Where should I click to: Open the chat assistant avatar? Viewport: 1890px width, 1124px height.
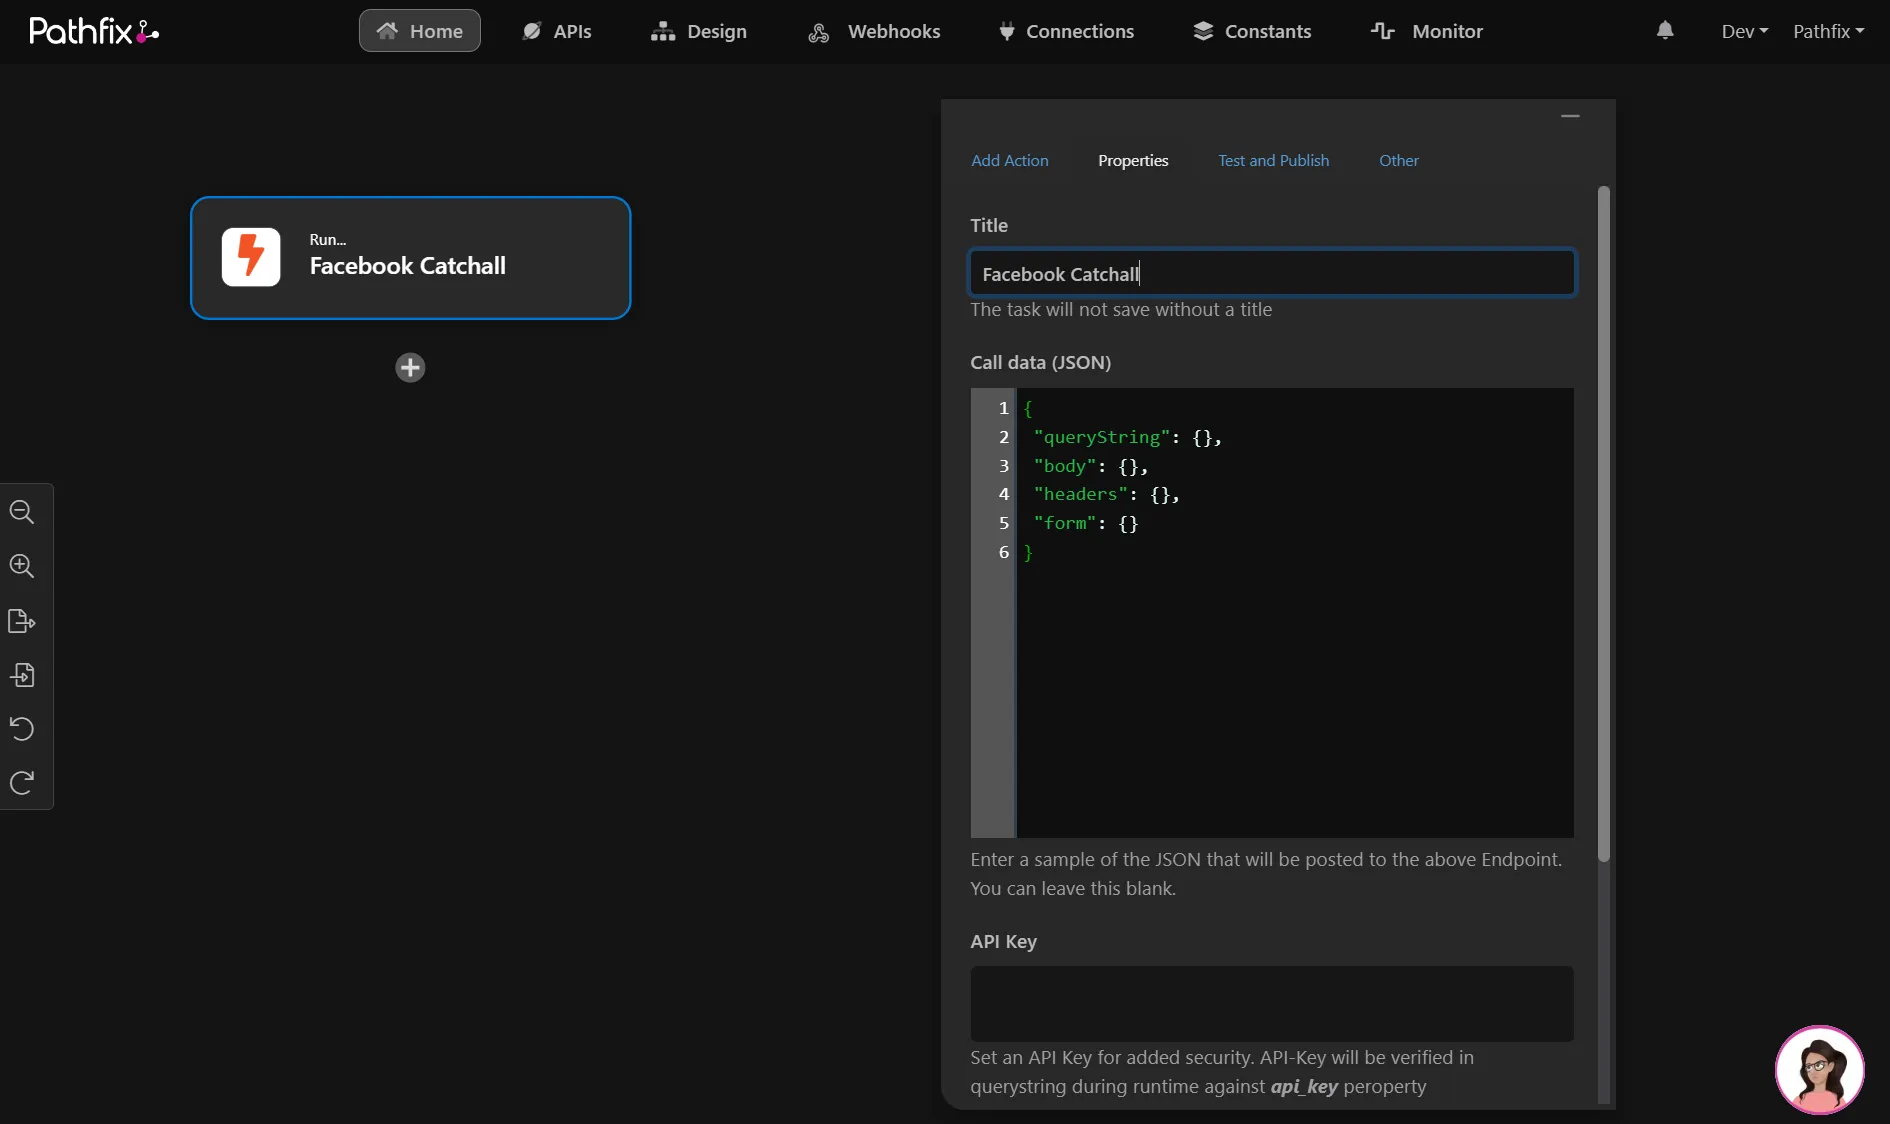(x=1819, y=1069)
